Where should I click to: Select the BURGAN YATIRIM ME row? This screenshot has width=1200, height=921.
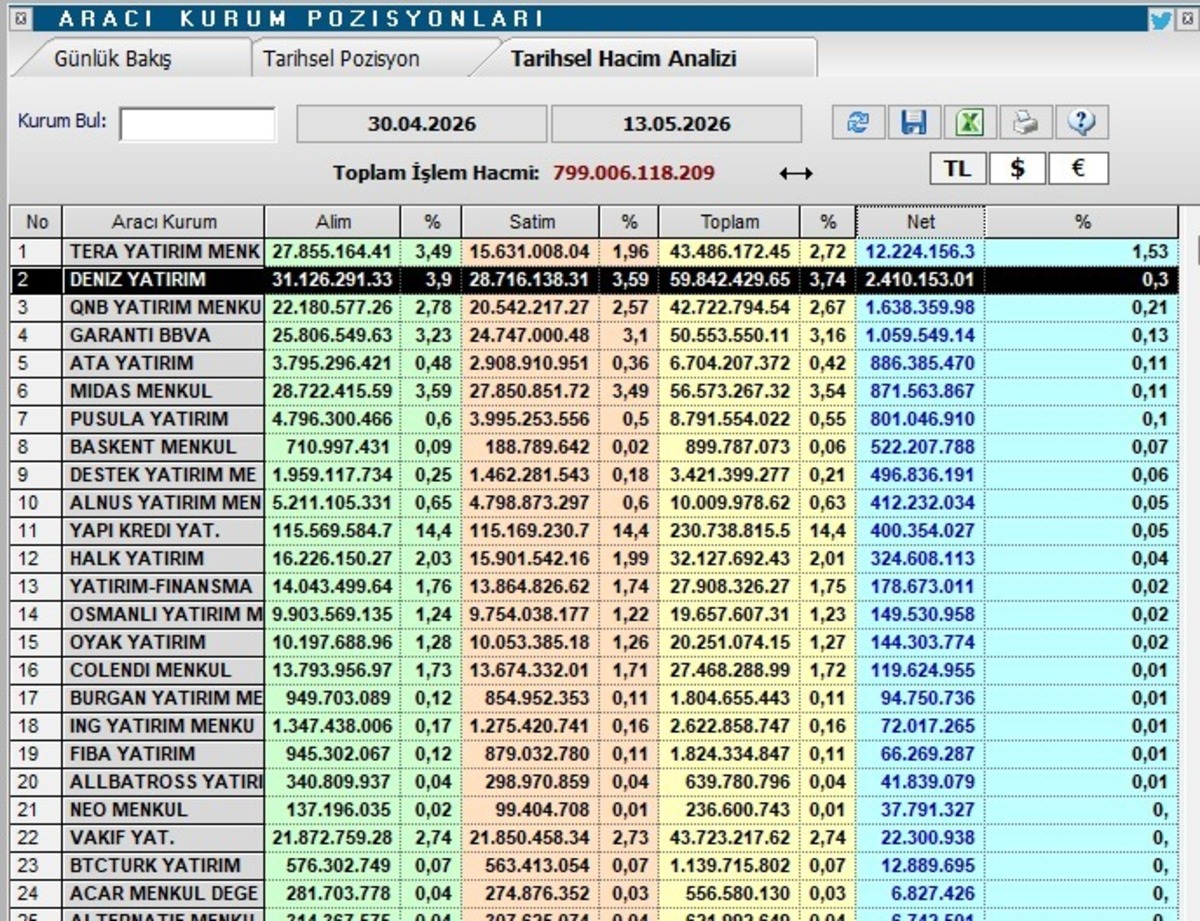(596, 698)
